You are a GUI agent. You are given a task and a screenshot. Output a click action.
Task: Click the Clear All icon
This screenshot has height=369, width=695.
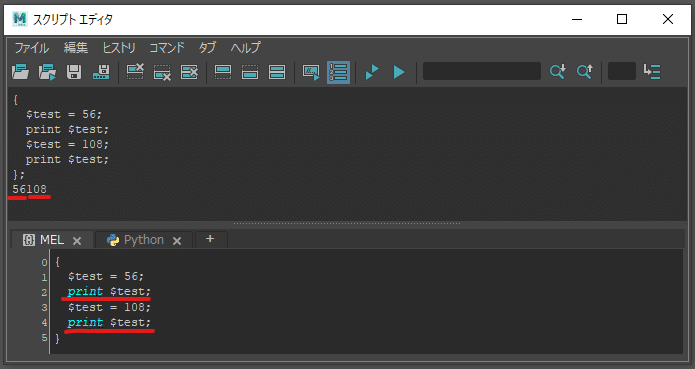click(189, 72)
